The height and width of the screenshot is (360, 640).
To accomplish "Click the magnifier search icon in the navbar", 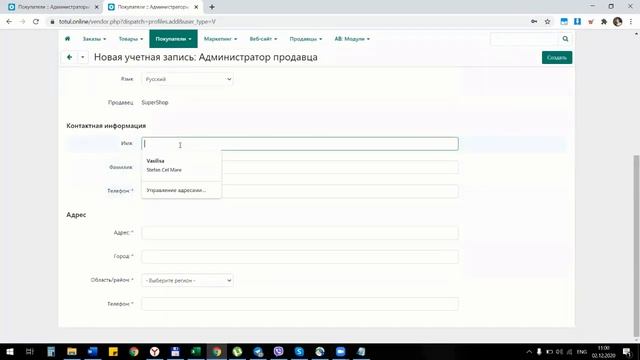I will (565, 39).
